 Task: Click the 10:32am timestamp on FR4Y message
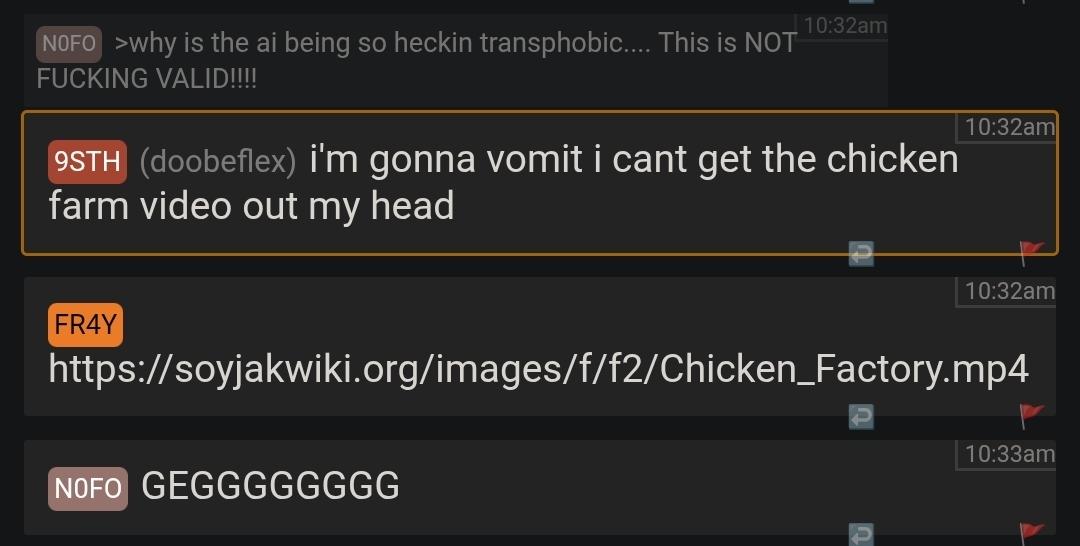point(1008,291)
